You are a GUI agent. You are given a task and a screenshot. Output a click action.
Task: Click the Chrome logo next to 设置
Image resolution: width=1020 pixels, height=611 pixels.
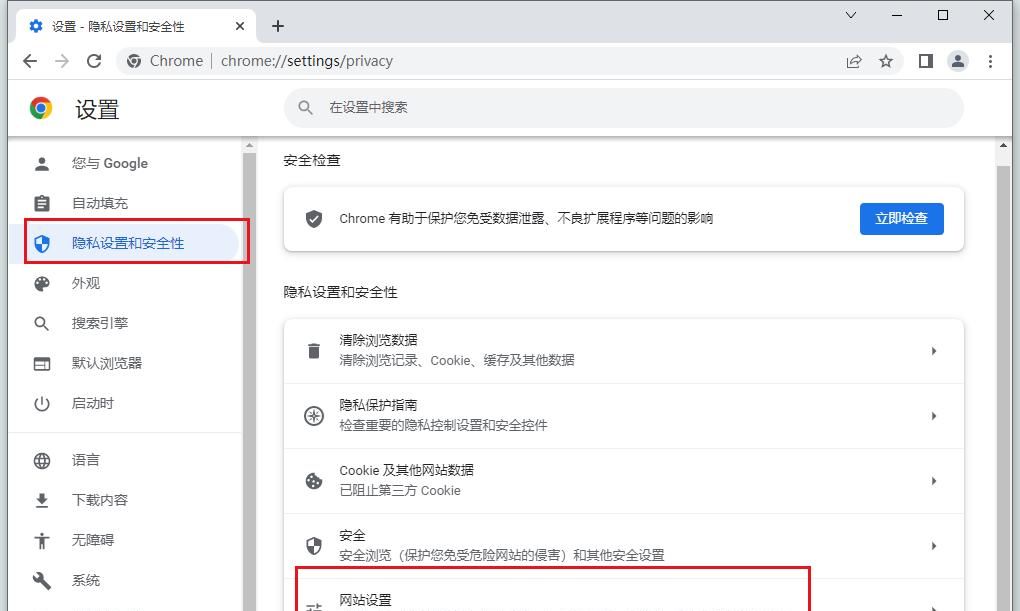point(41,108)
